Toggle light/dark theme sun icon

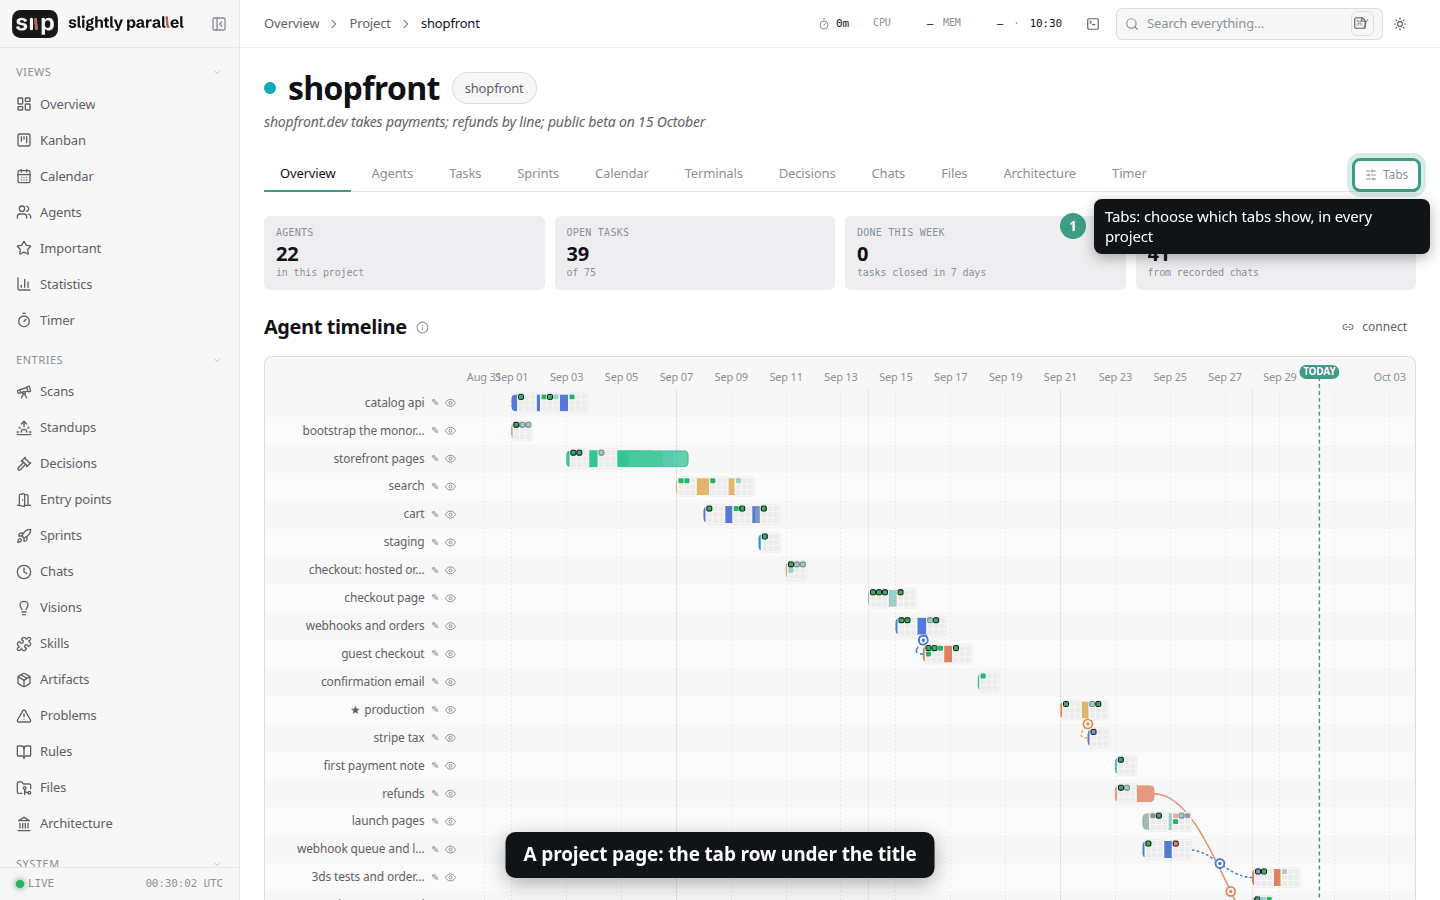coord(1400,24)
